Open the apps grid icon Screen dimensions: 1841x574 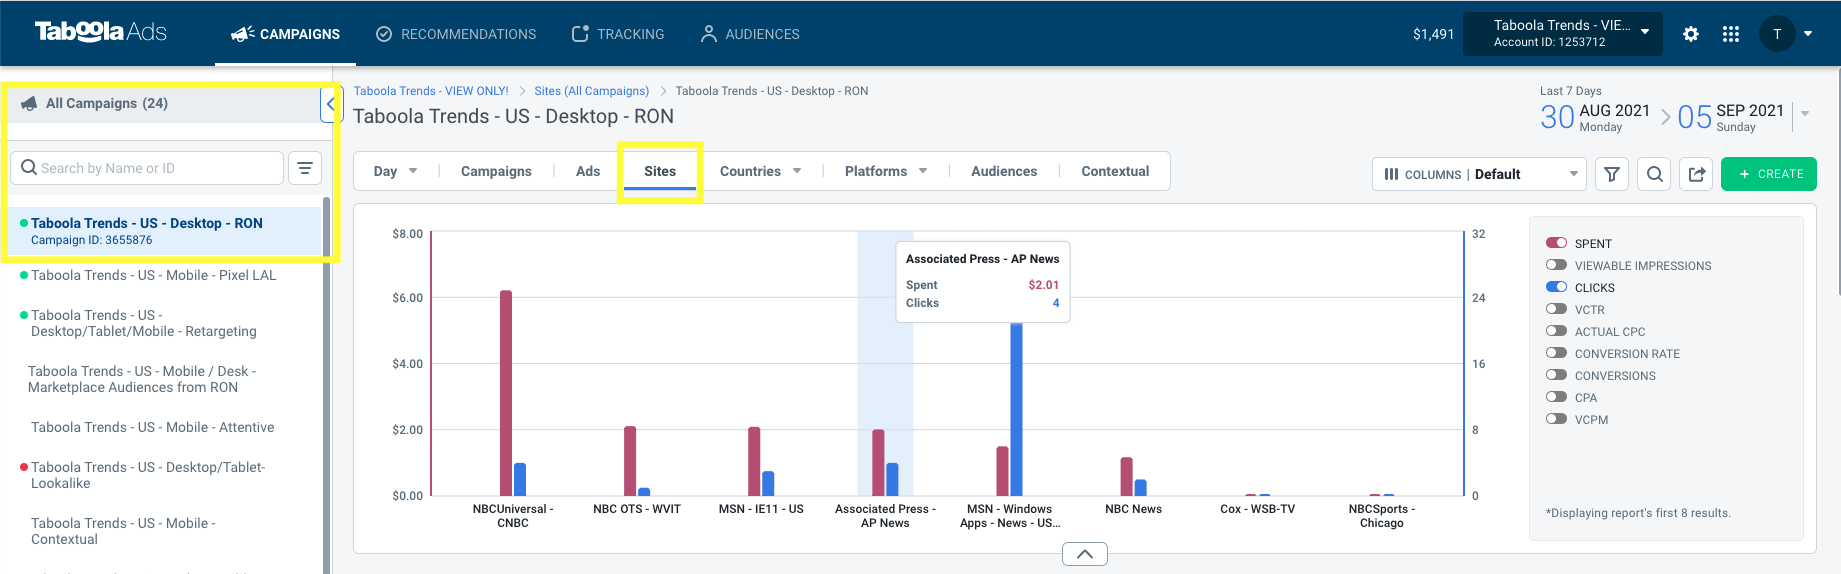(x=1731, y=34)
